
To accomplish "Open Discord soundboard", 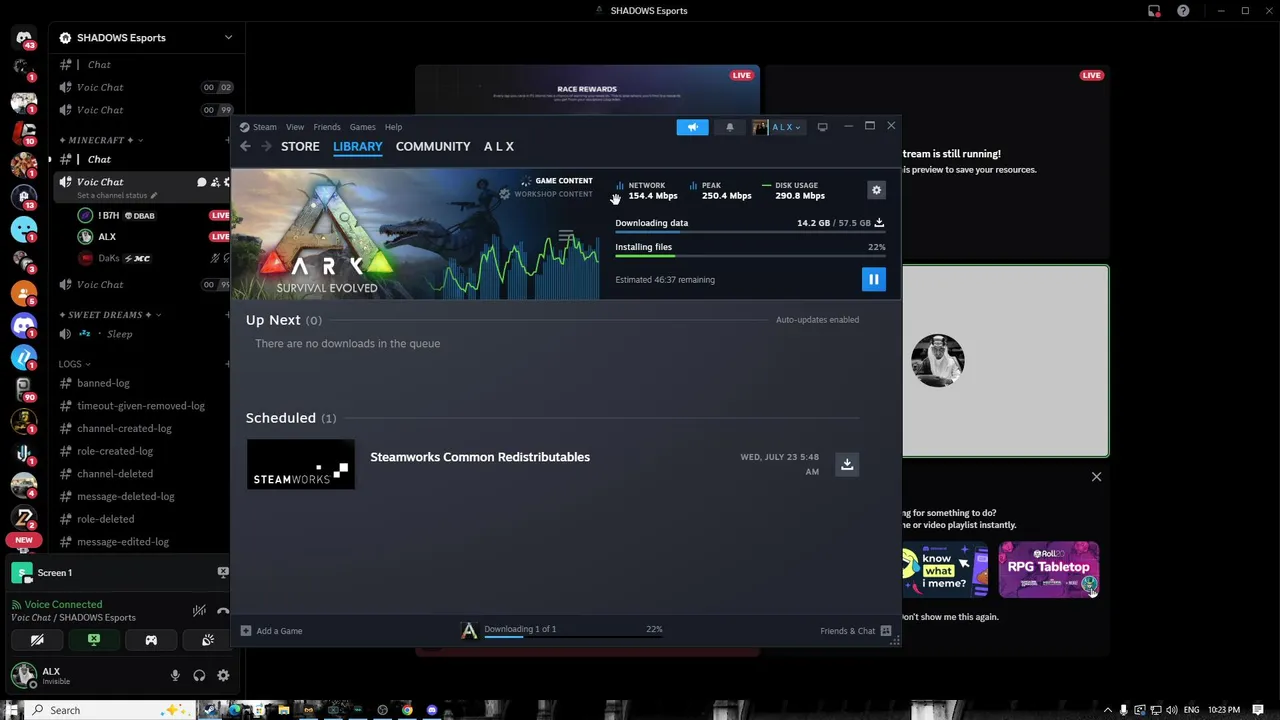I will (x=208, y=640).
